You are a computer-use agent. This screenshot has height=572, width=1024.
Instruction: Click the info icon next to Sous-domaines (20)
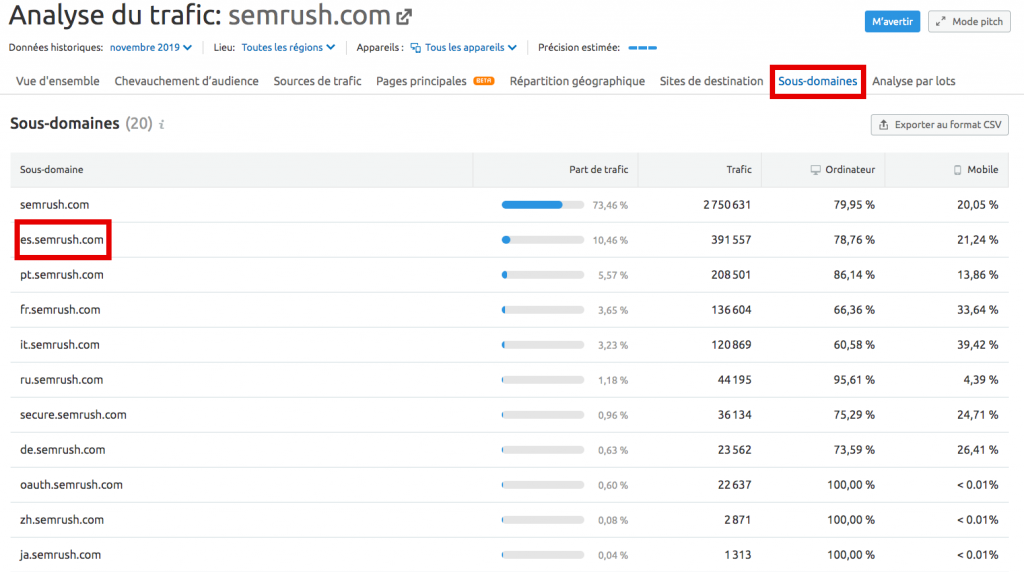[161, 124]
